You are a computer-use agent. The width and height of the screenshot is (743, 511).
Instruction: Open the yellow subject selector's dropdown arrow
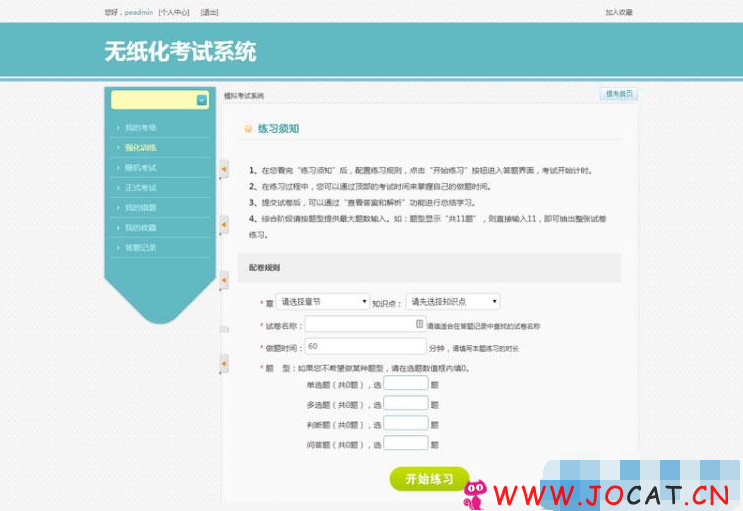201,100
